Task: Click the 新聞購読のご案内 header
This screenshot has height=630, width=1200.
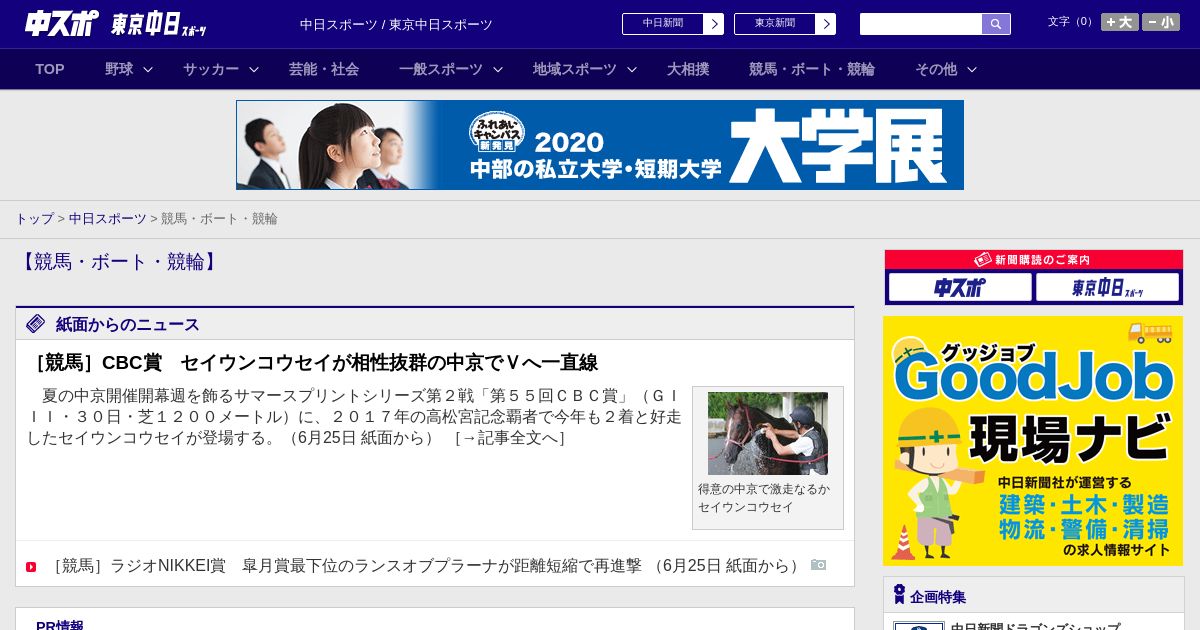Action: pos(1034,259)
